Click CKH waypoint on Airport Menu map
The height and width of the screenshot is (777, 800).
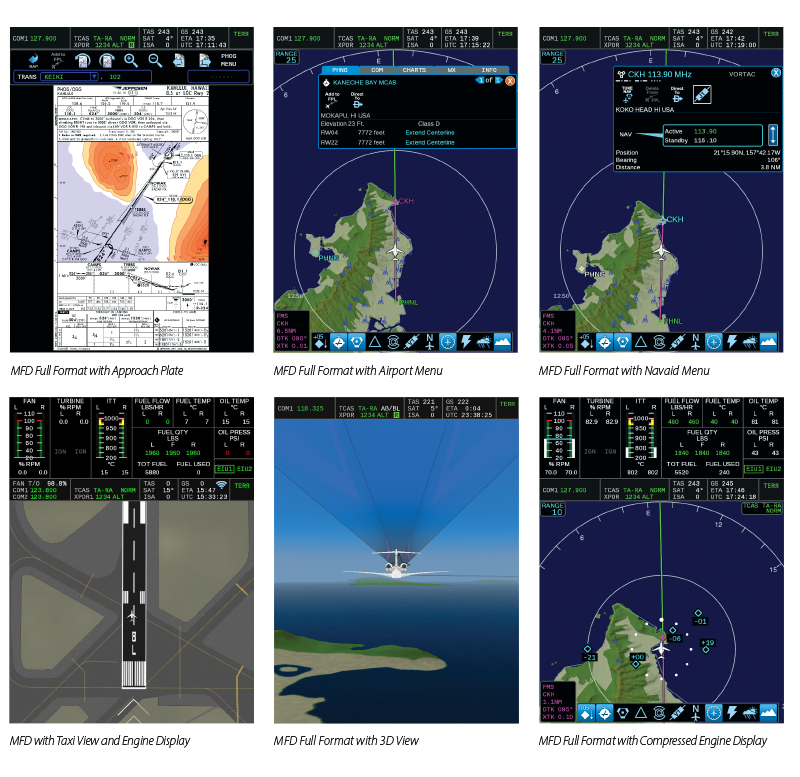[395, 202]
